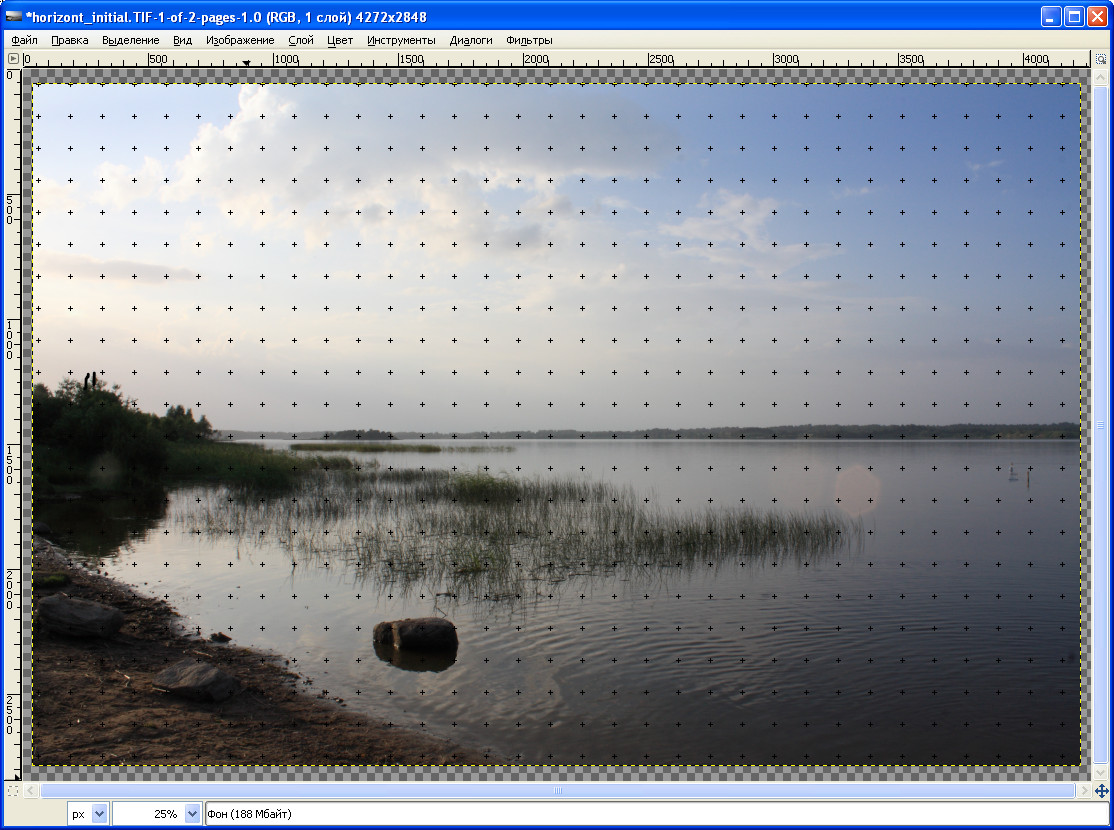The width and height of the screenshot is (1114, 830).
Task: Click the horizontal scrollbar thumb
Action: tap(558, 790)
